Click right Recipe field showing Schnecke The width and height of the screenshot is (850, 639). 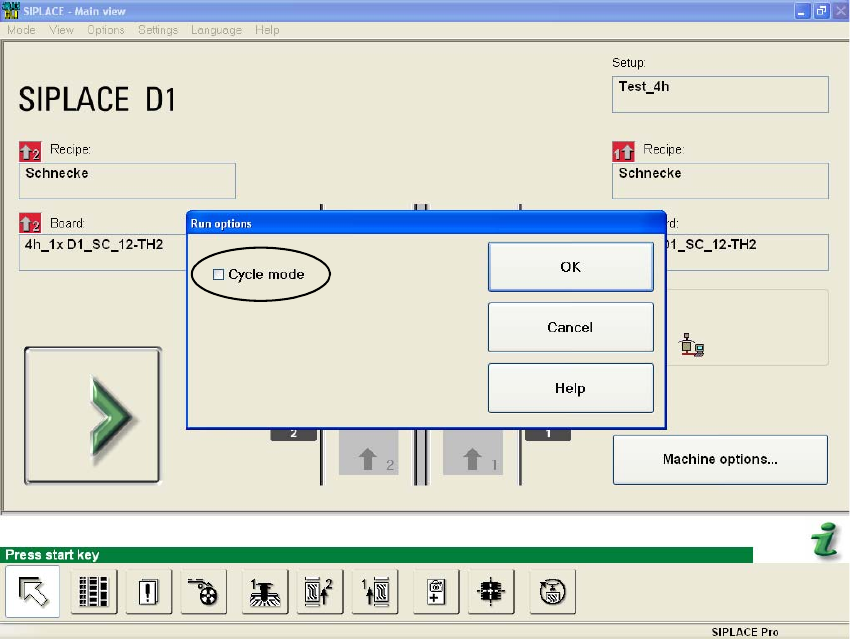(x=720, y=181)
